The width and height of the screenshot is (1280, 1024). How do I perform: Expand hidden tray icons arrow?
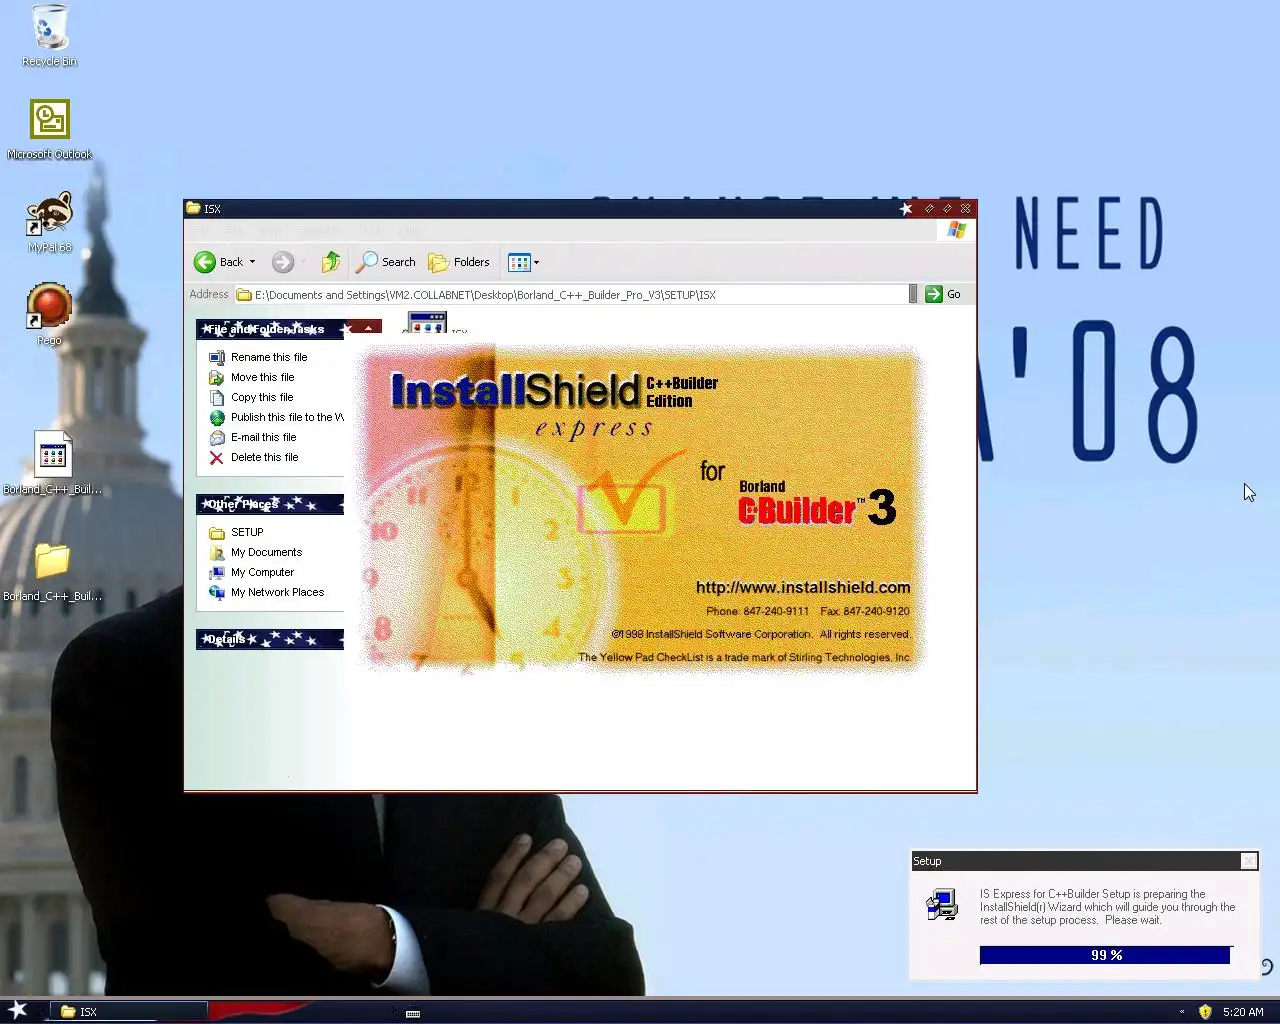1182,1012
